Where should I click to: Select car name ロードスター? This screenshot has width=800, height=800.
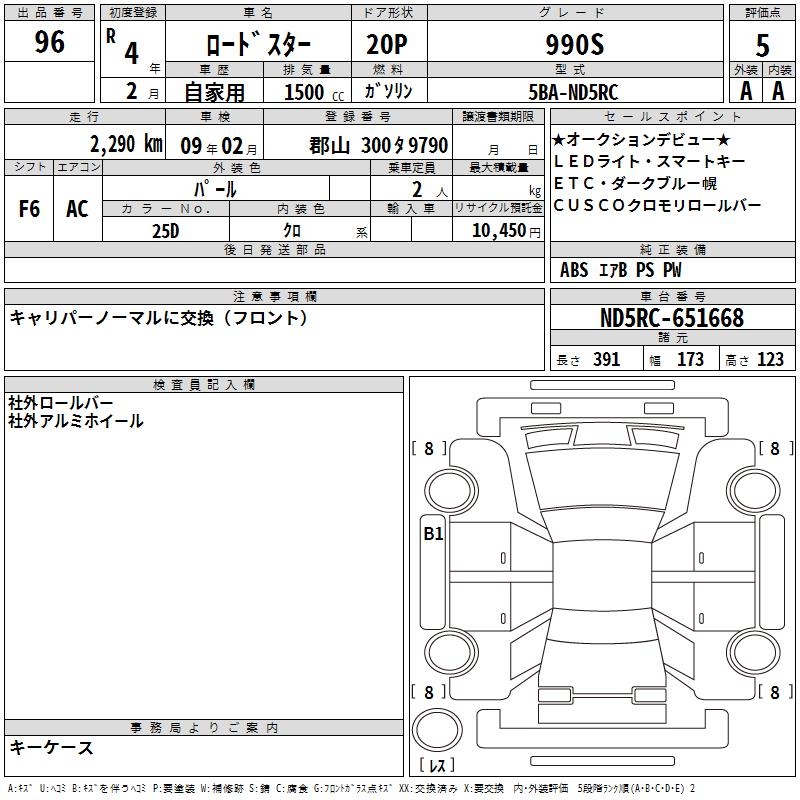point(258,45)
